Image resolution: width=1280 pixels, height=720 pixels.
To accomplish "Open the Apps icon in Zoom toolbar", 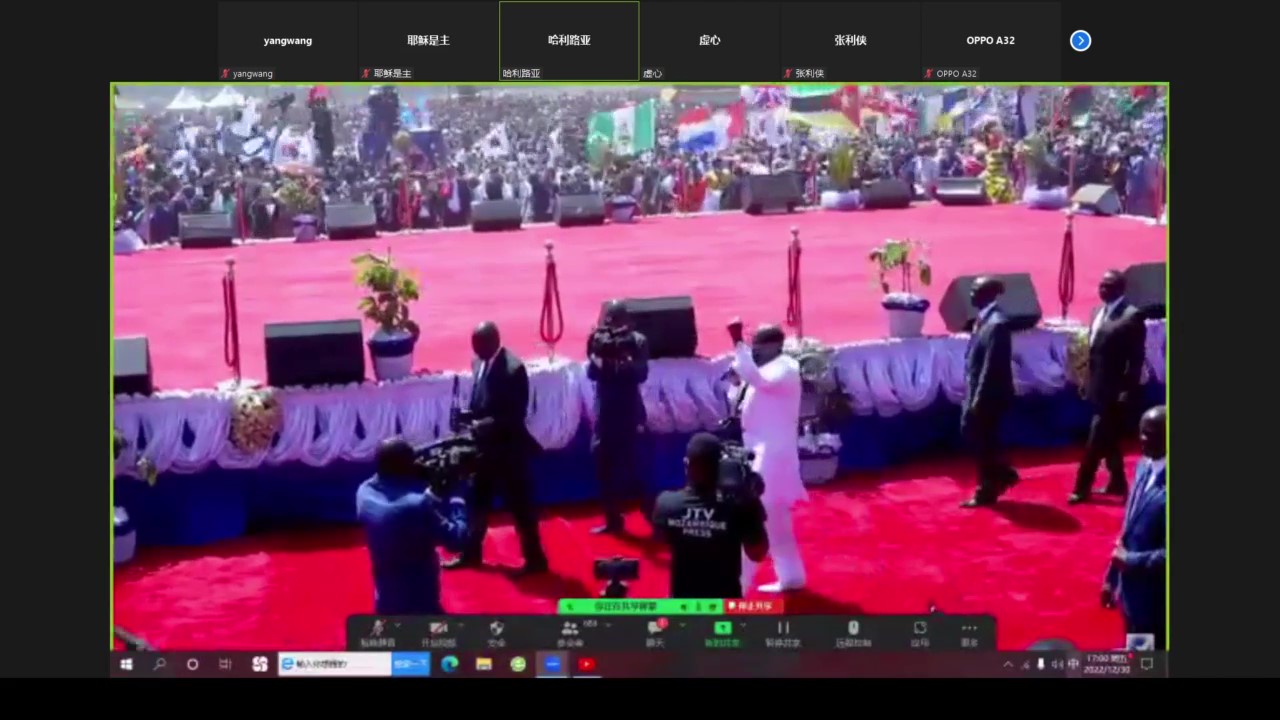I will pyautogui.click(x=919, y=630).
